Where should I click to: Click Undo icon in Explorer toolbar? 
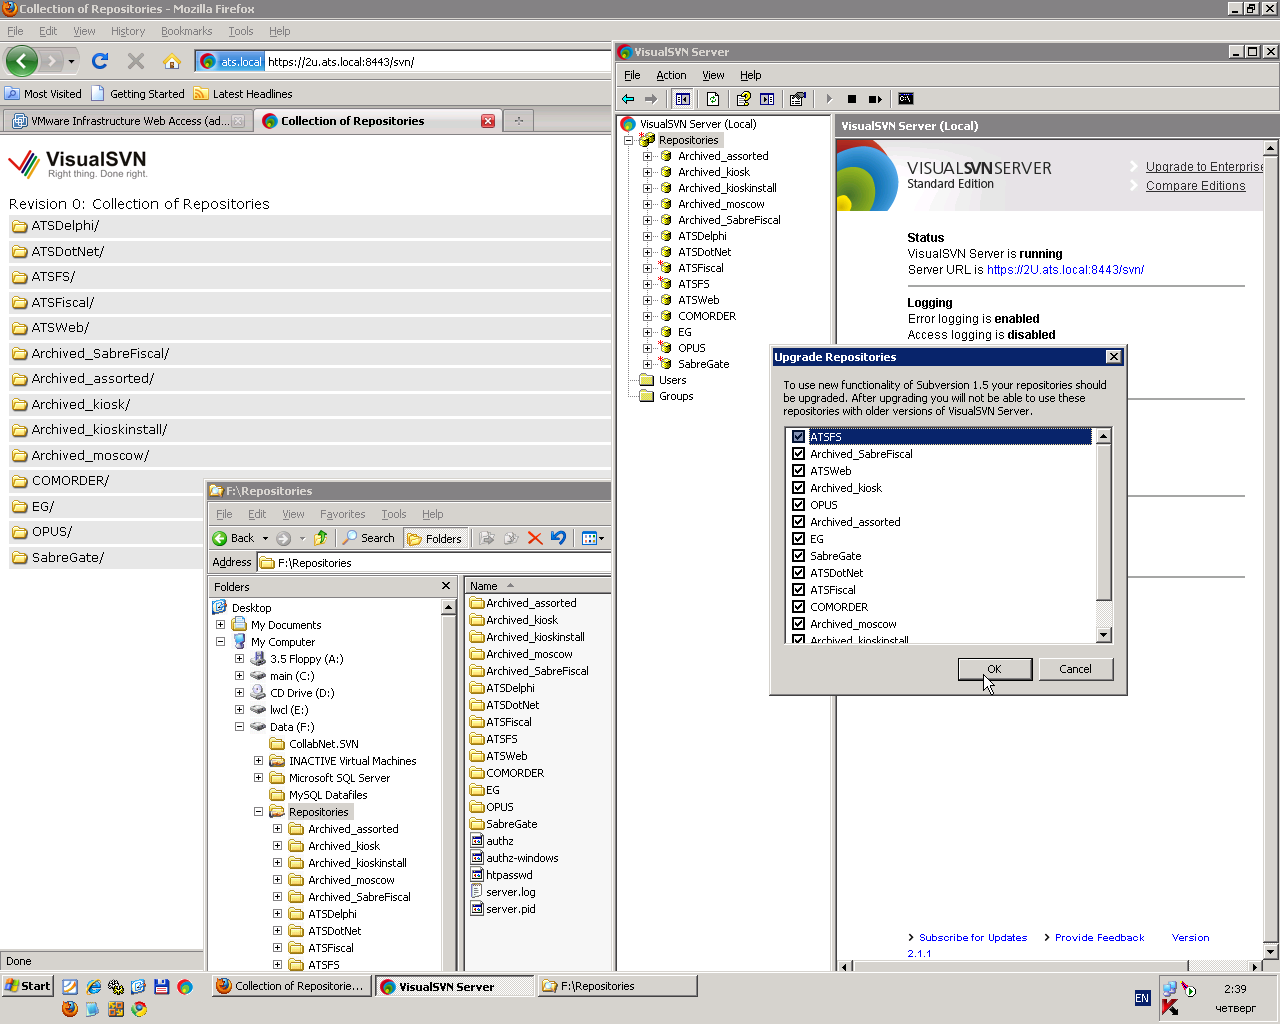pos(558,538)
